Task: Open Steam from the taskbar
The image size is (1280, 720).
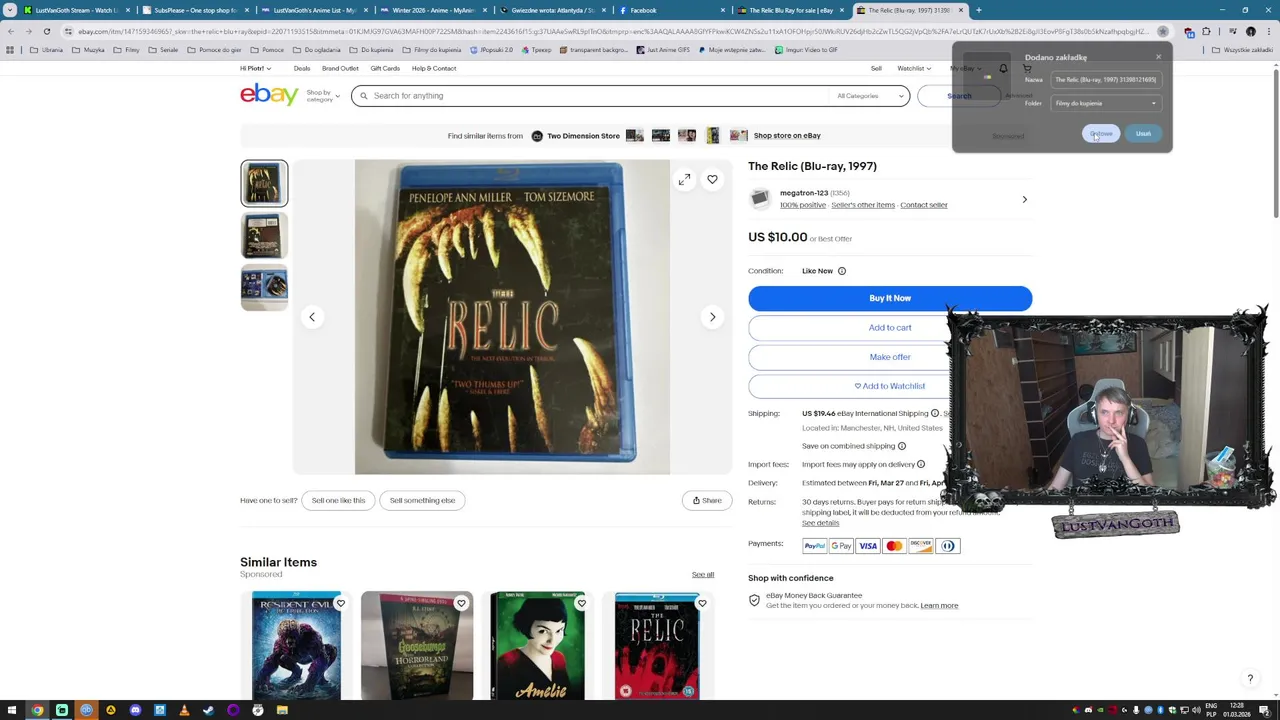Action: tap(208, 710)
